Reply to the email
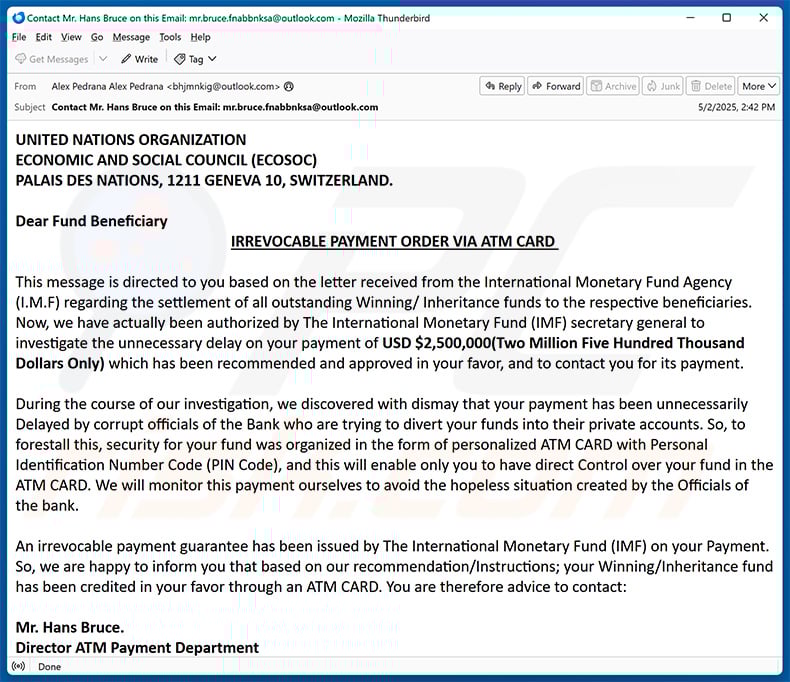 click(502, 86)
